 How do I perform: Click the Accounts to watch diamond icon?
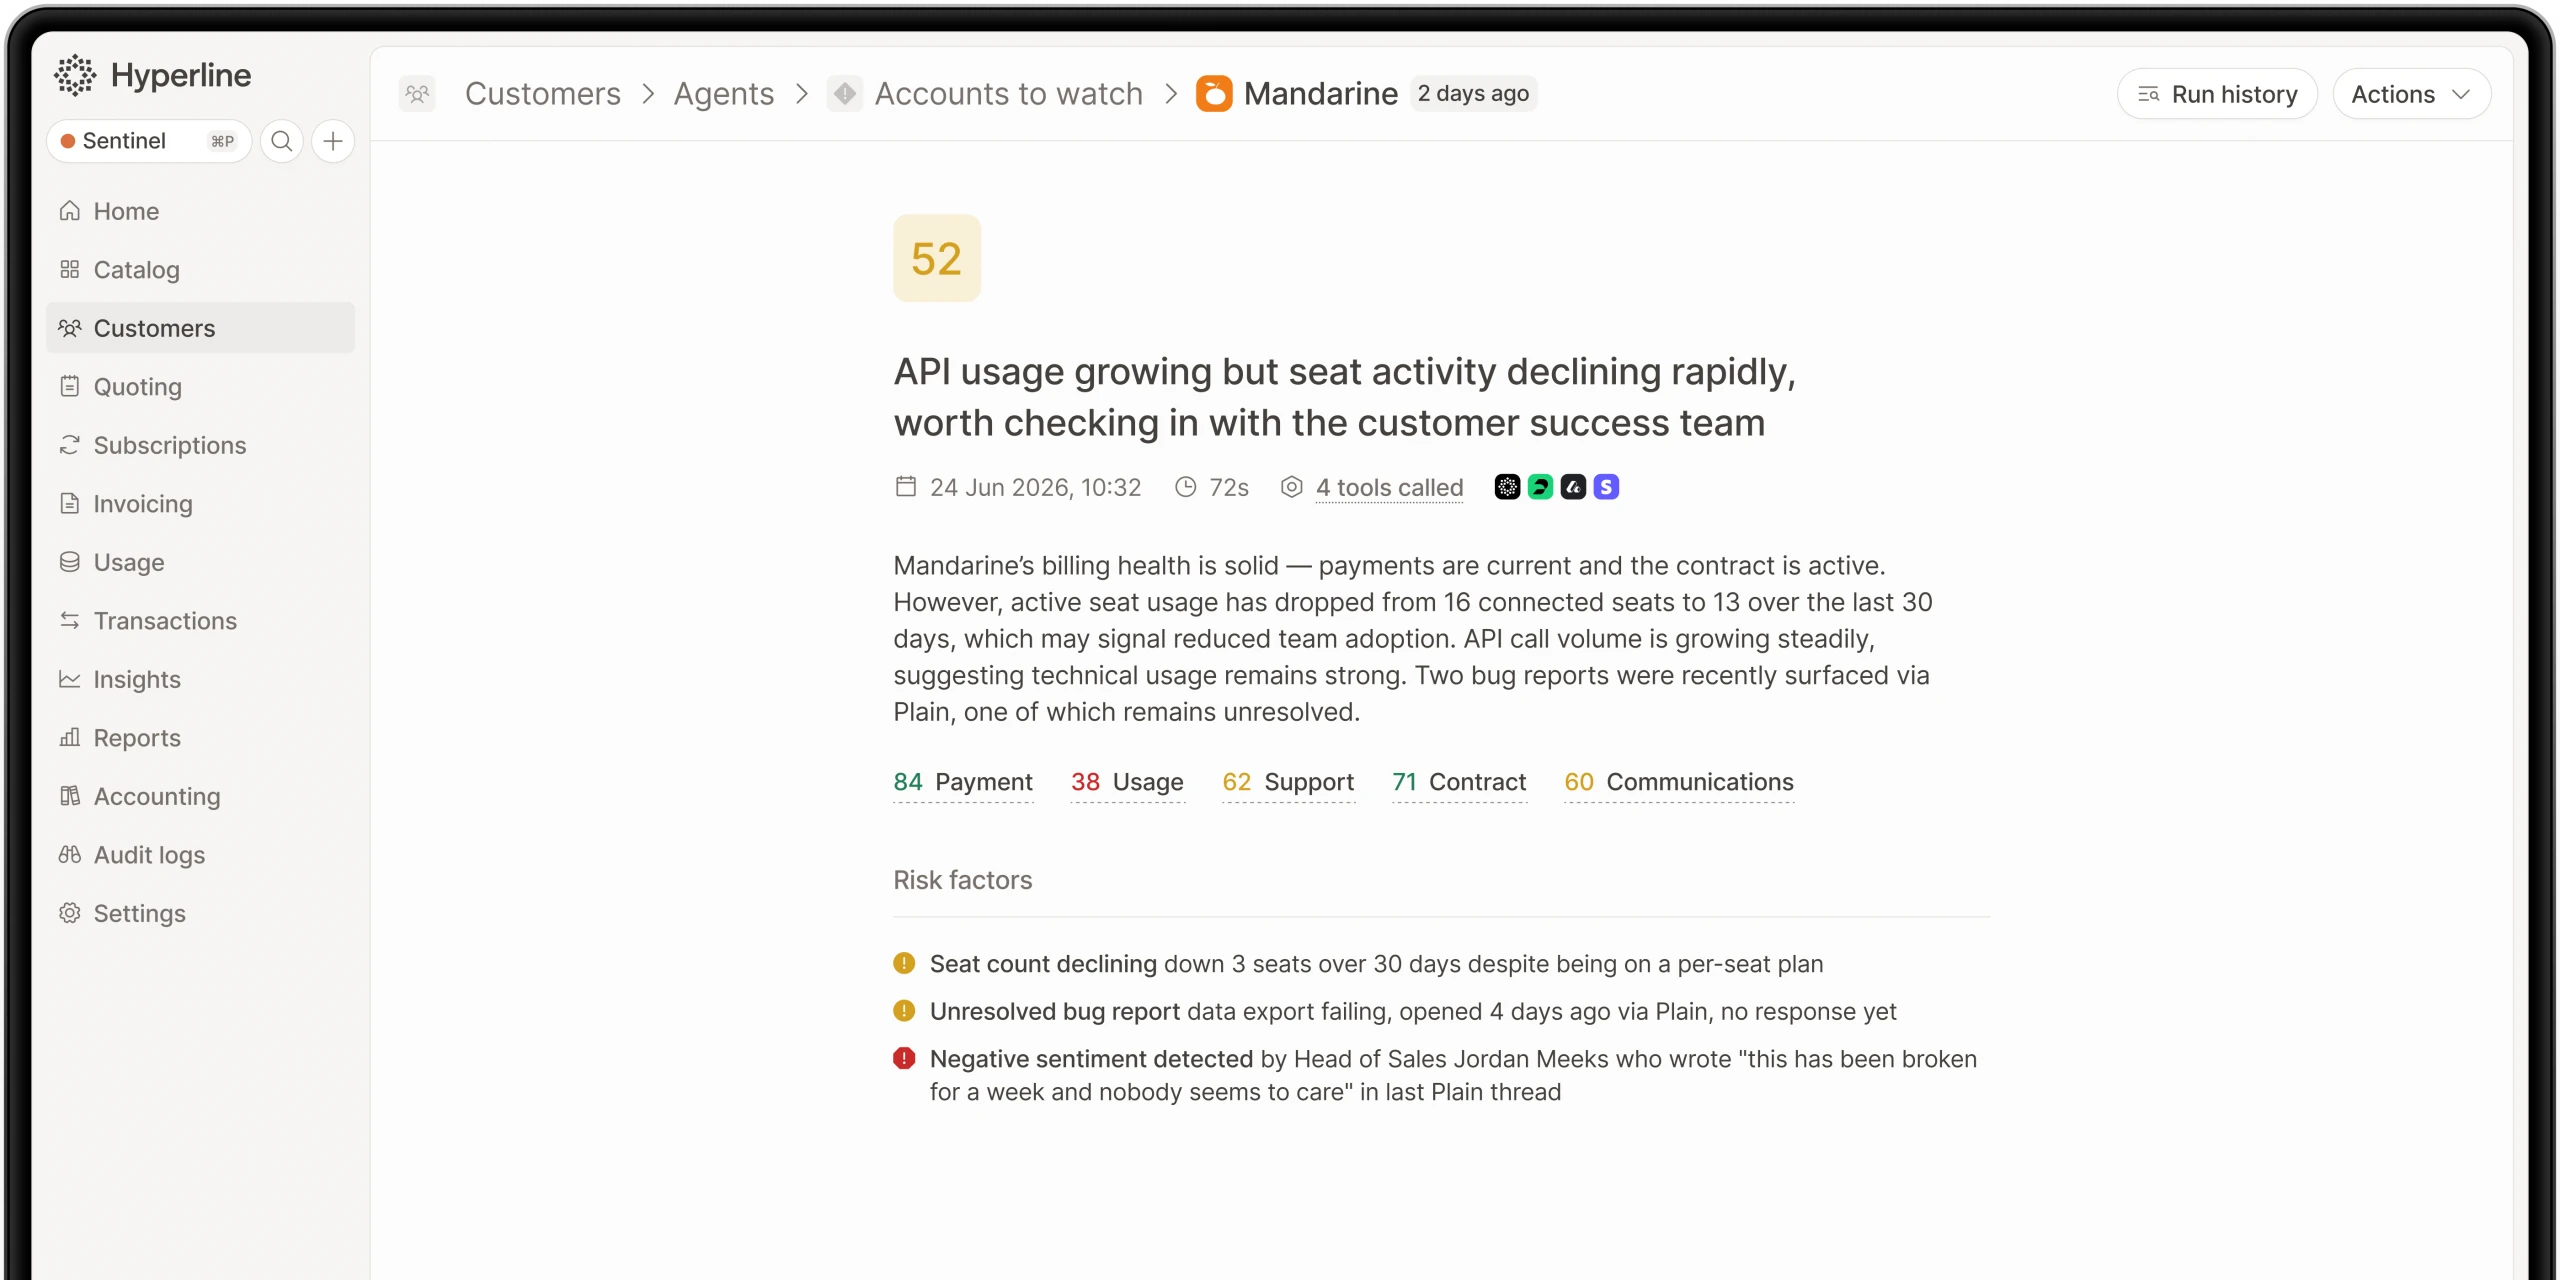point(845,94)
